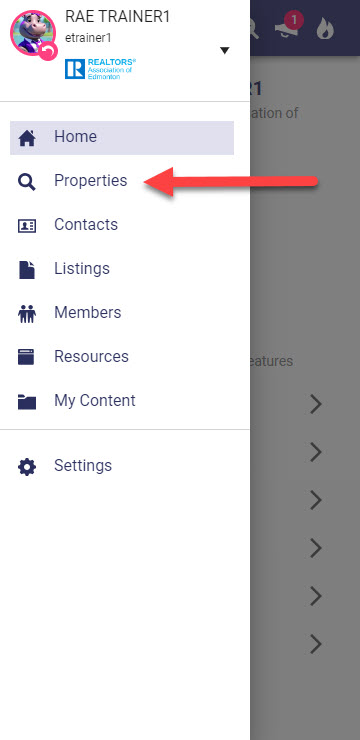Screen dimensions: 360x740
Task: Click the first right chevron in dimmed list
Action: pyautogui.click(x=316, y=404)
